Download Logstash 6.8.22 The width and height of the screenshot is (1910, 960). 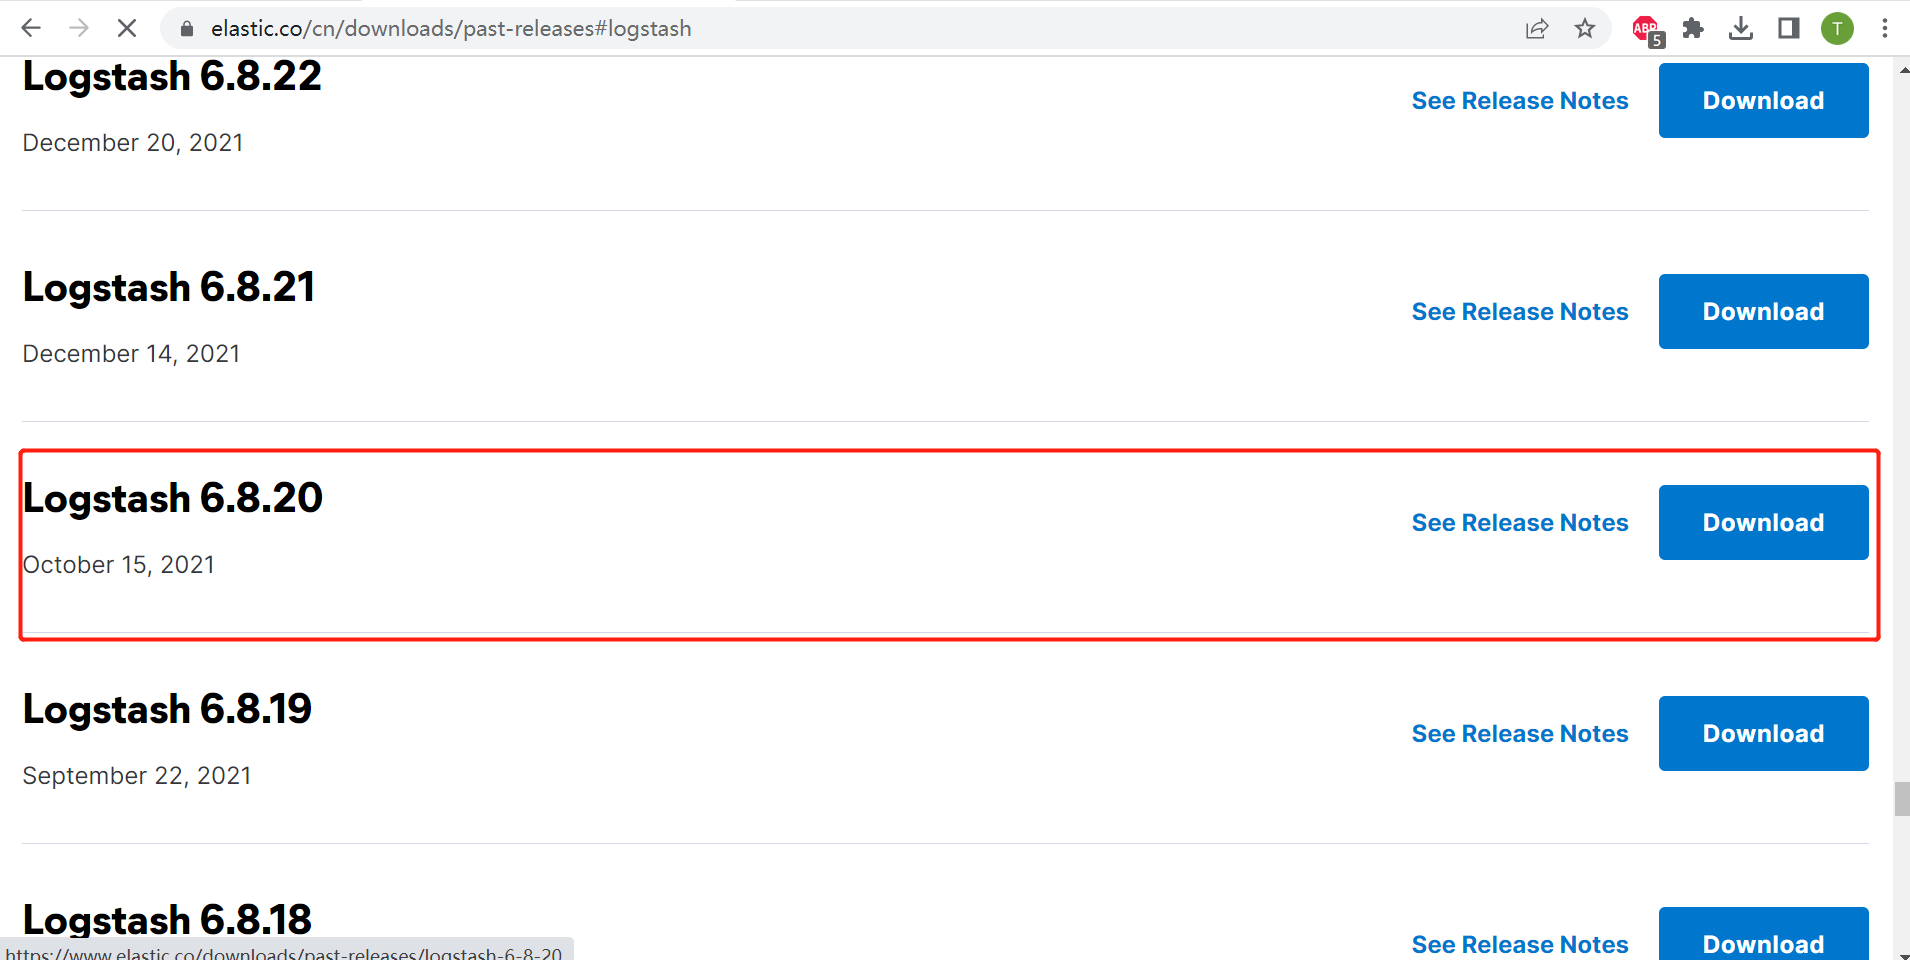[1763, 100]
